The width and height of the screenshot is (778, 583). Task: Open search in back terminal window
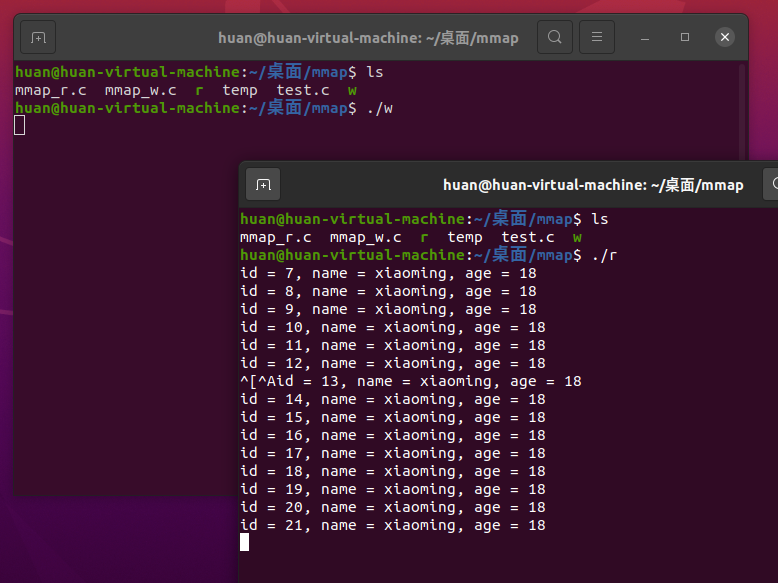coord(555,37)
